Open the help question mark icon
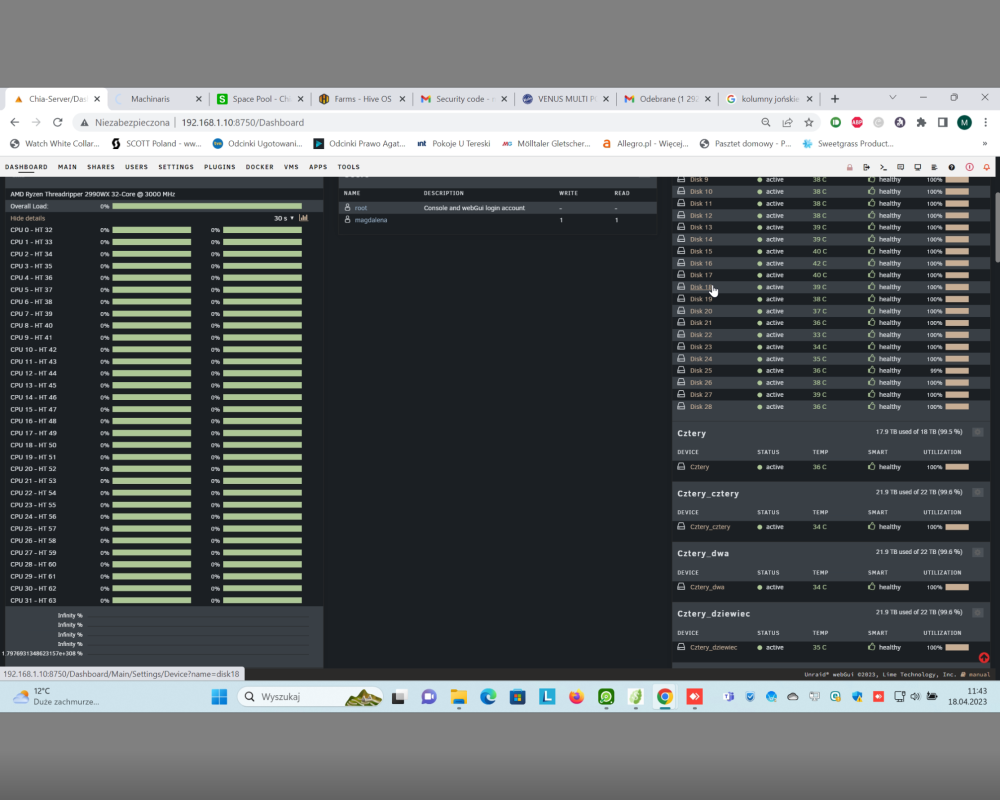 coord(952,167)
